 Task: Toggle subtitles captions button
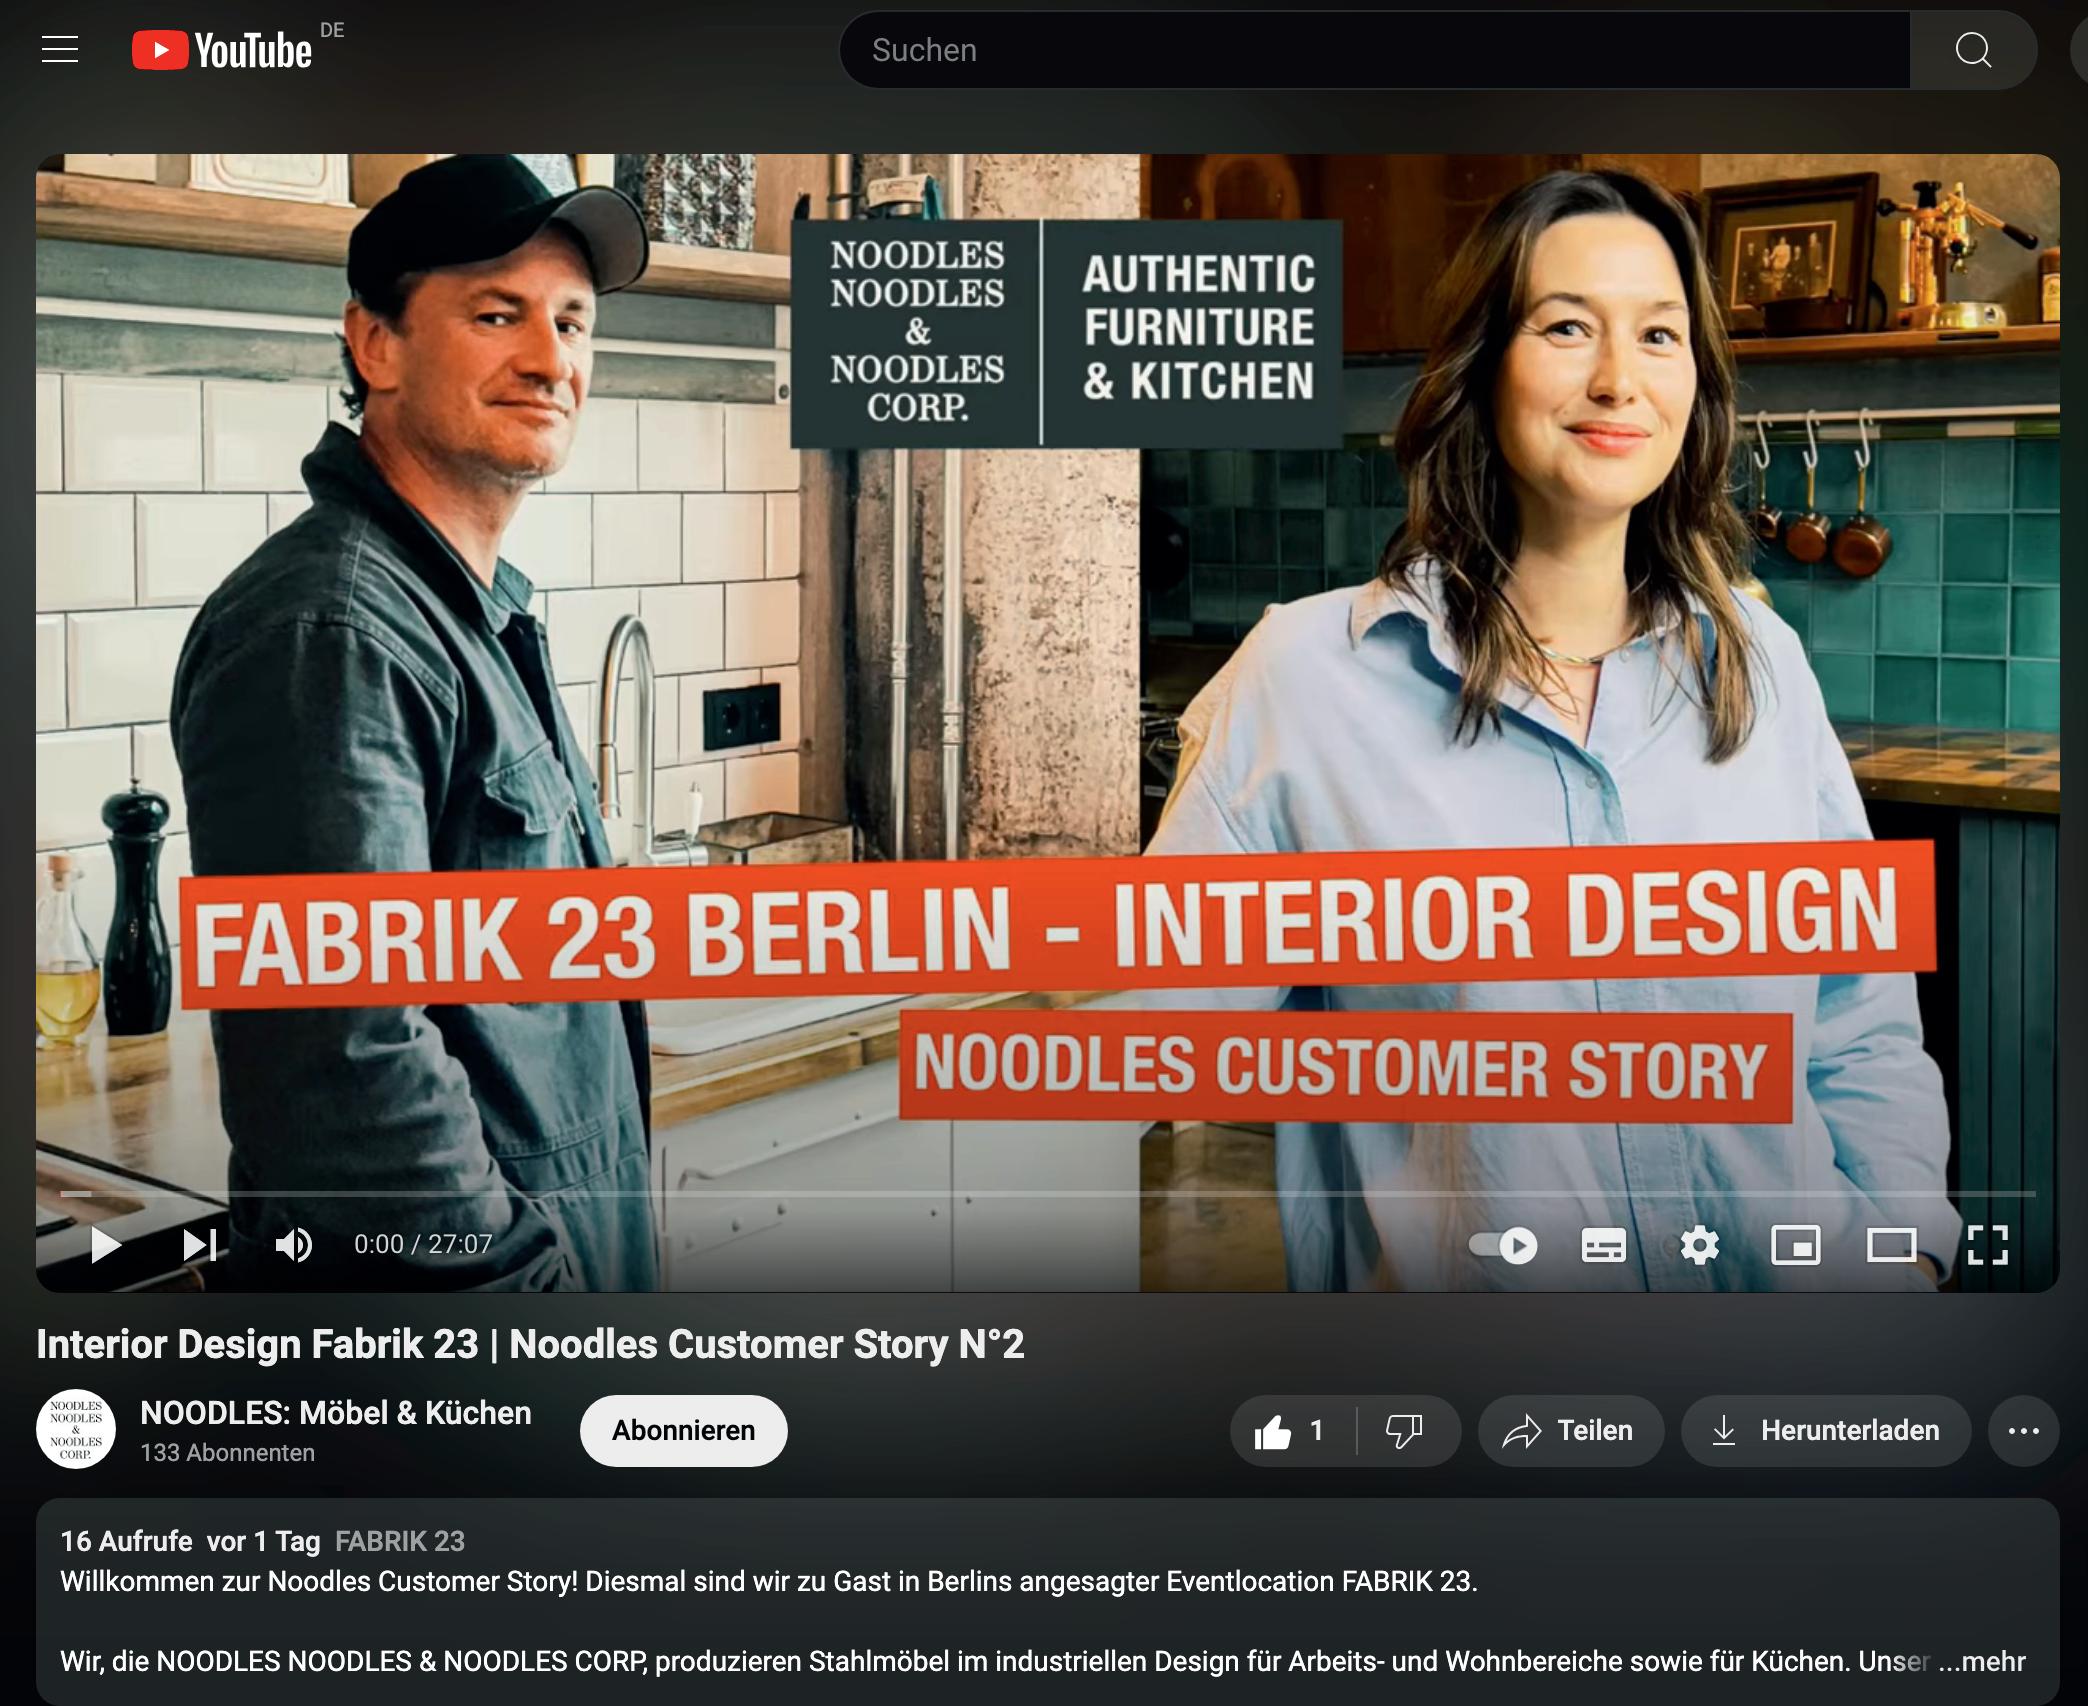[x=1603, y=1245]
